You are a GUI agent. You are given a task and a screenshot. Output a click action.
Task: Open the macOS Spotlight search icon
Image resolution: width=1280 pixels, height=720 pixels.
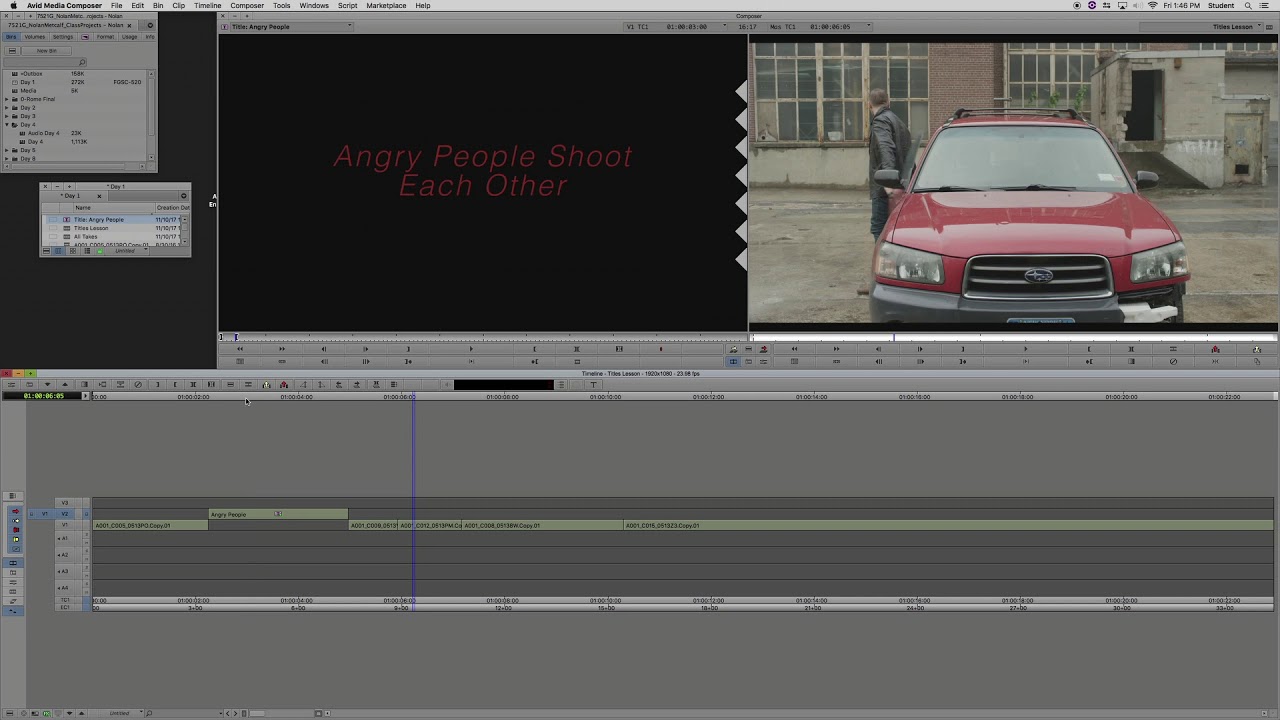click(1250, 6)
